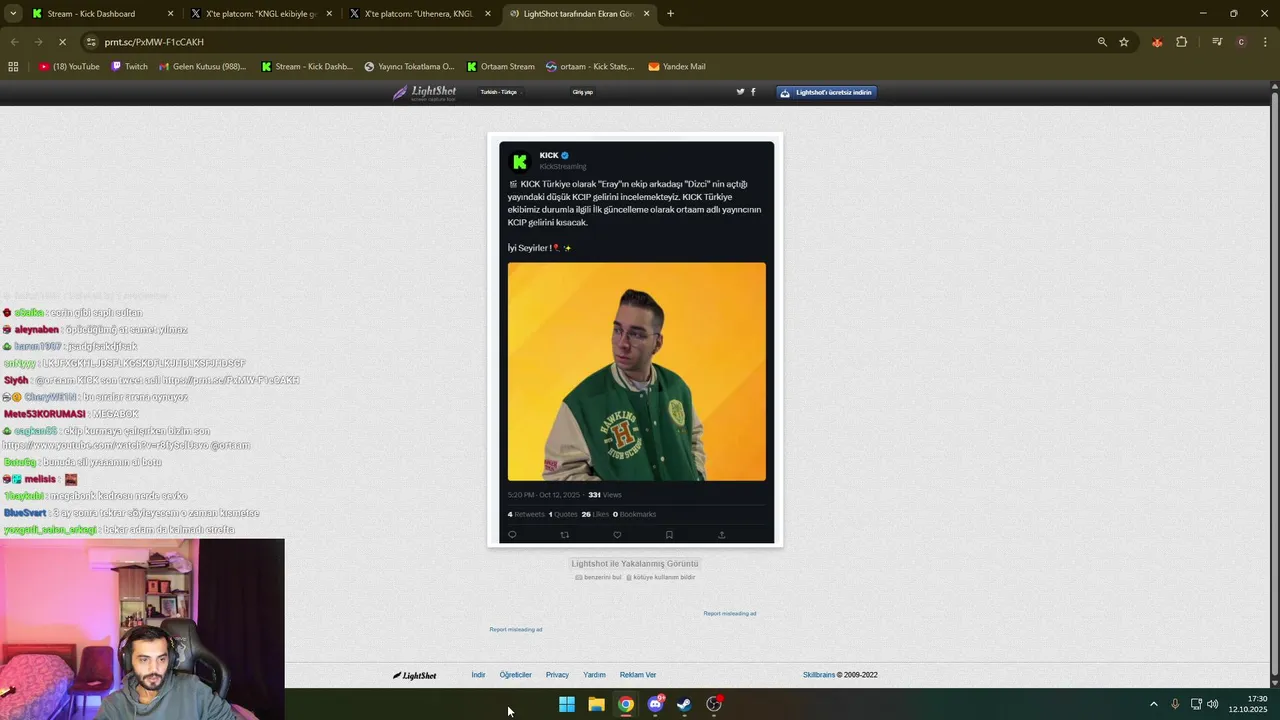Open Steam from the taskbar

coord(684,704)
